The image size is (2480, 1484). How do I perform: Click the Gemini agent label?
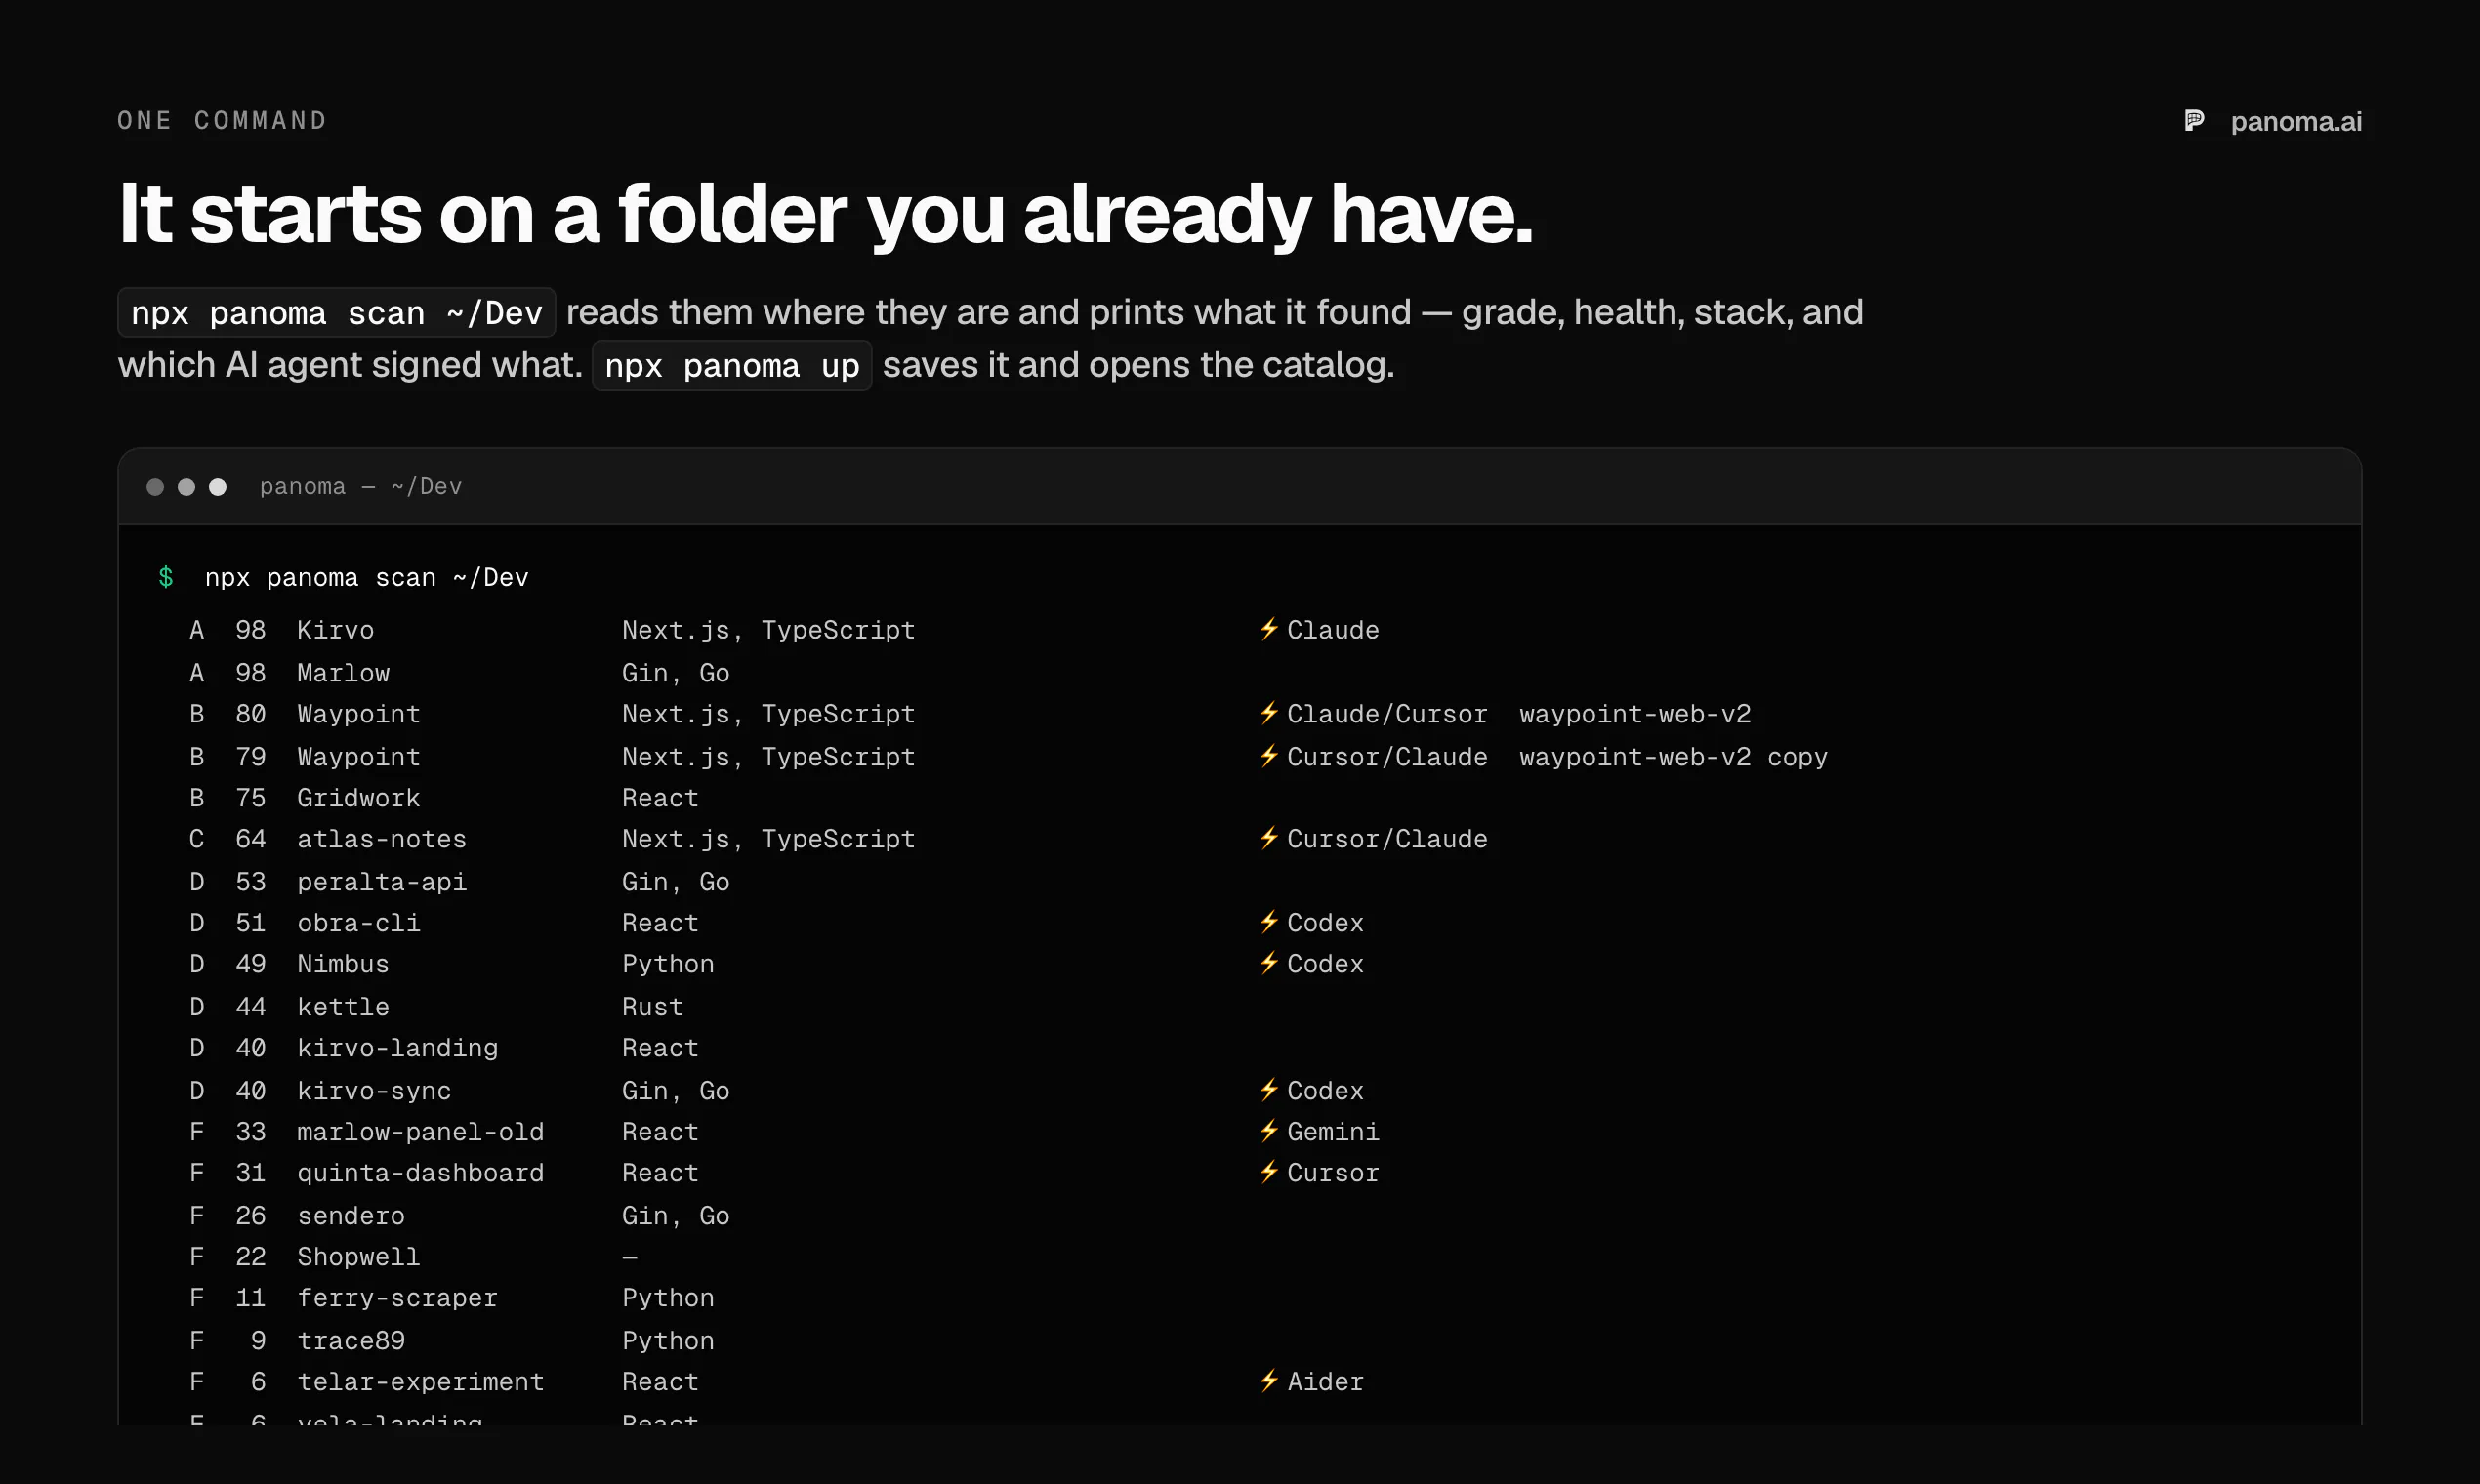point(1333,1132)
